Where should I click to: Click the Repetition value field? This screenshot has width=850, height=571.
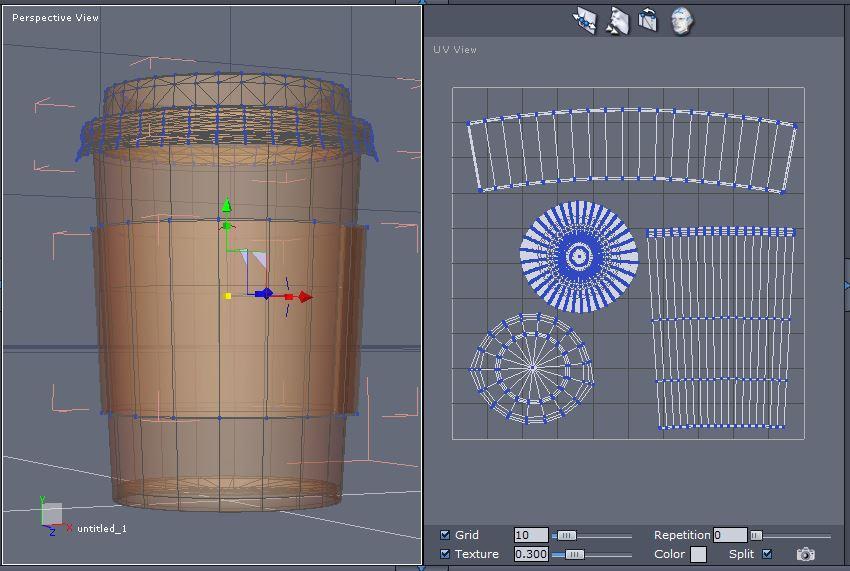pyautogui.click(x=729, y=535)
